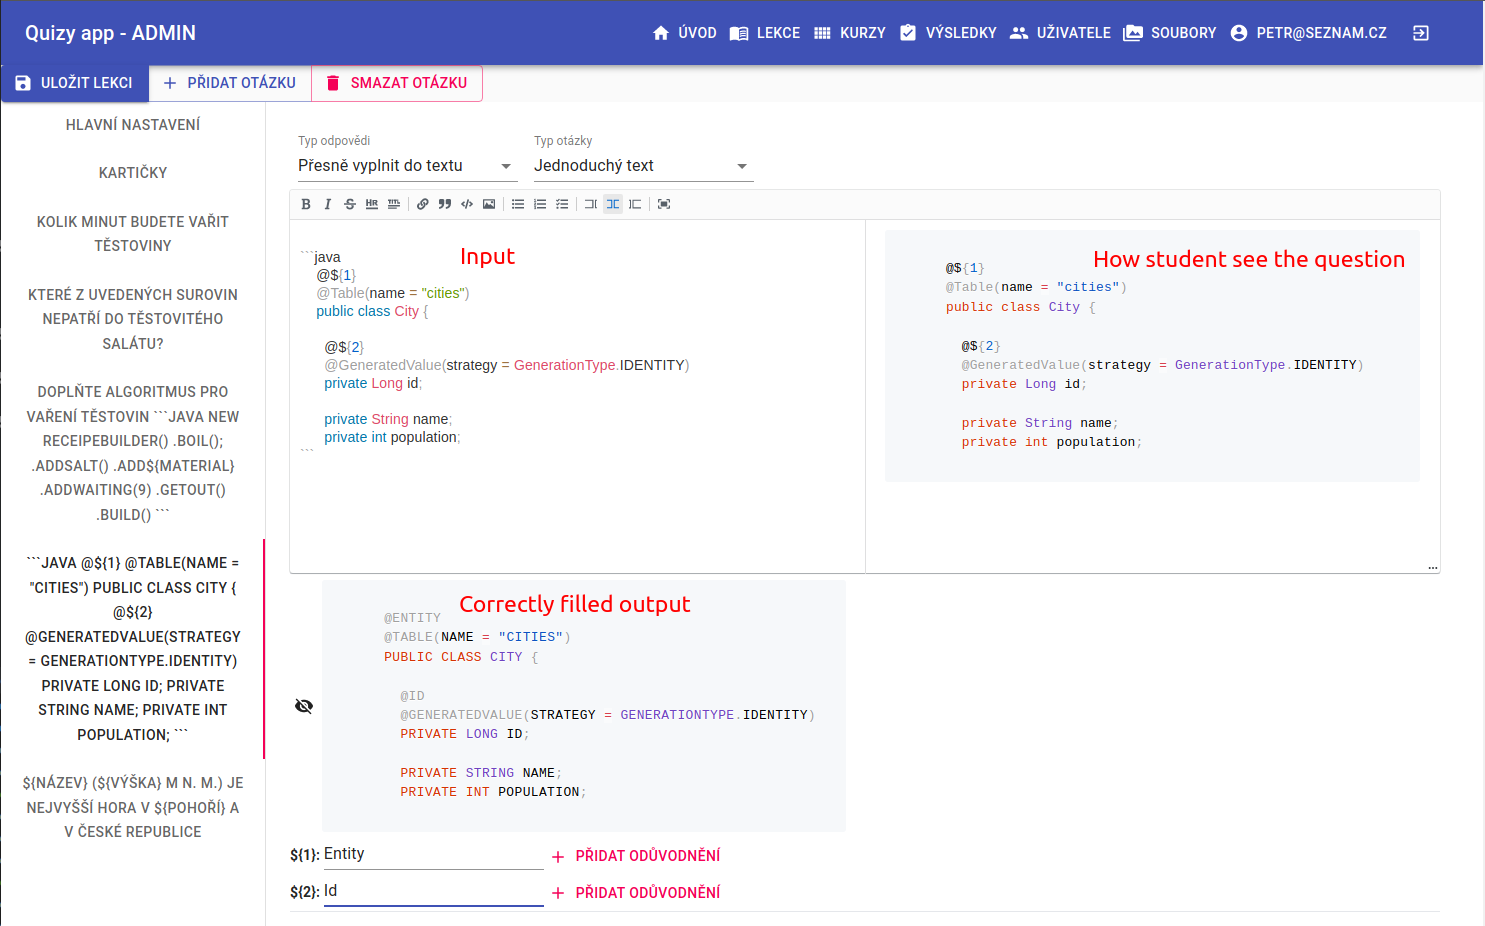Click into the markdown input editor area

[x=577, y=395]
